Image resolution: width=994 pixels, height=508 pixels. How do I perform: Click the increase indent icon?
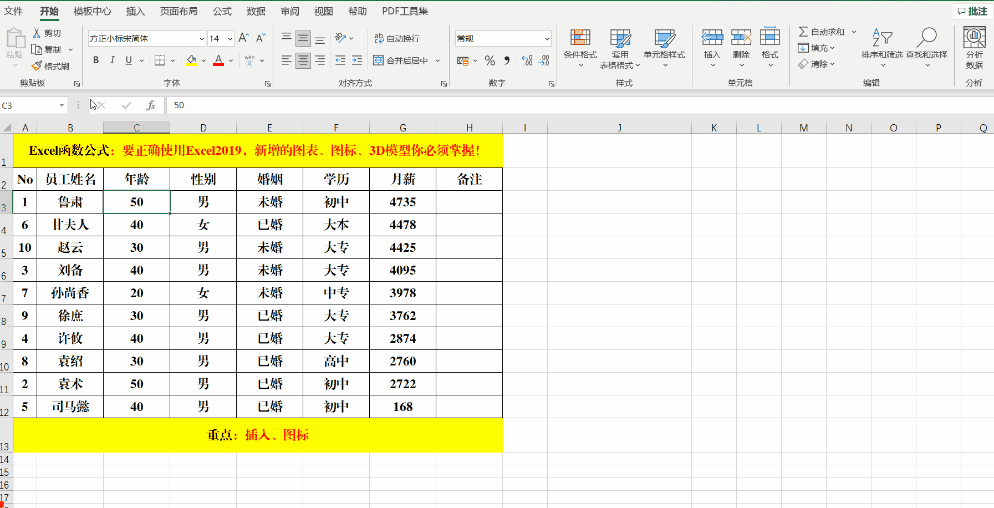(357, 60)
